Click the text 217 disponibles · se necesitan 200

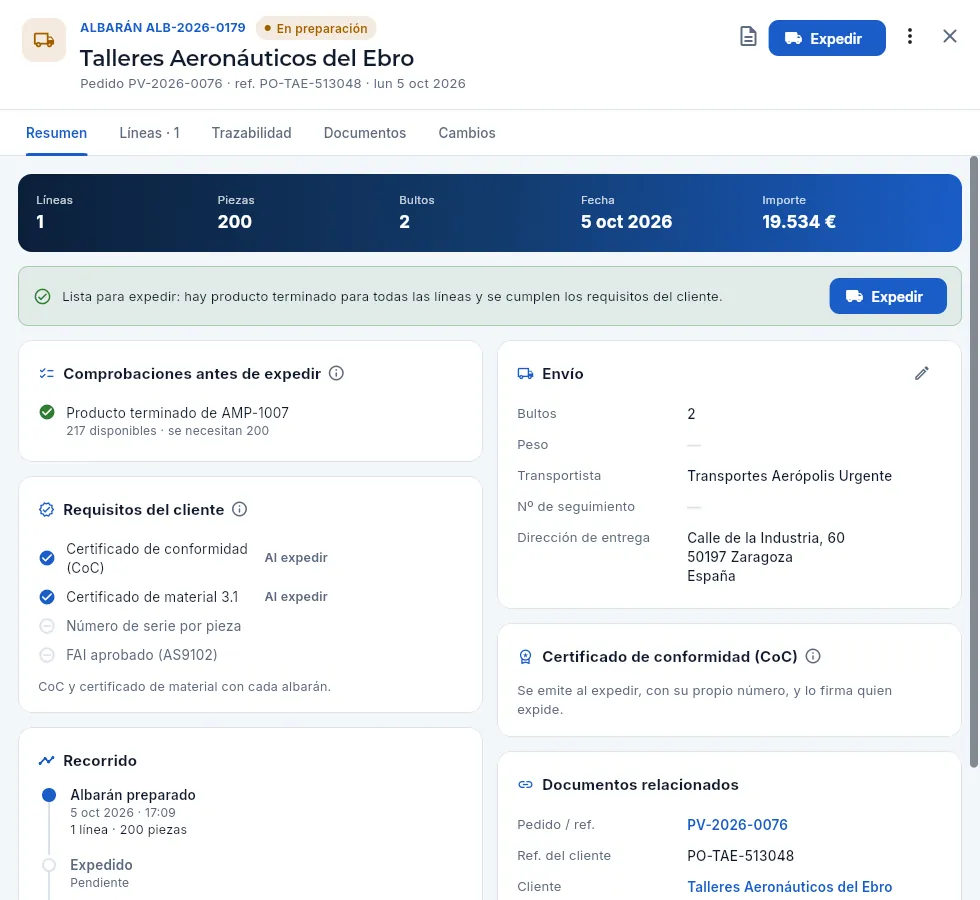click(x=168, y=431)
